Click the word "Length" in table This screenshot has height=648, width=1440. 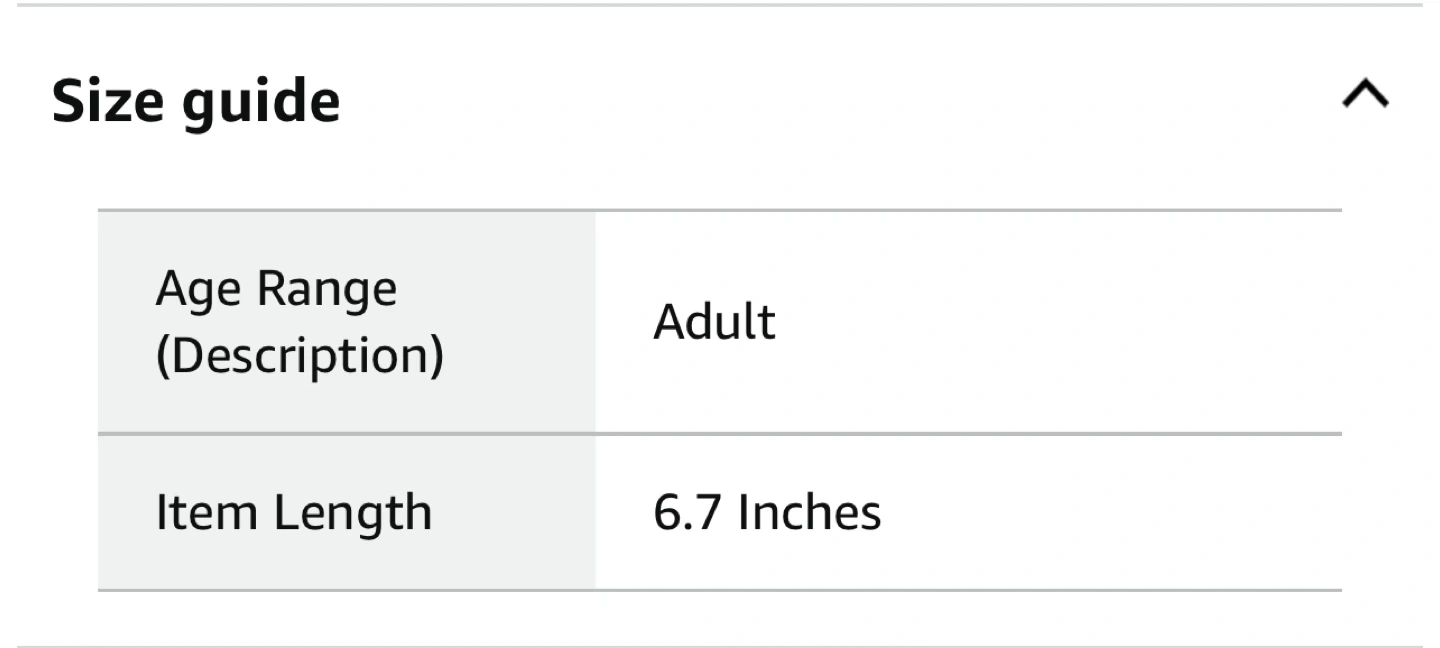pyautogui.click(x=352, y=514)
